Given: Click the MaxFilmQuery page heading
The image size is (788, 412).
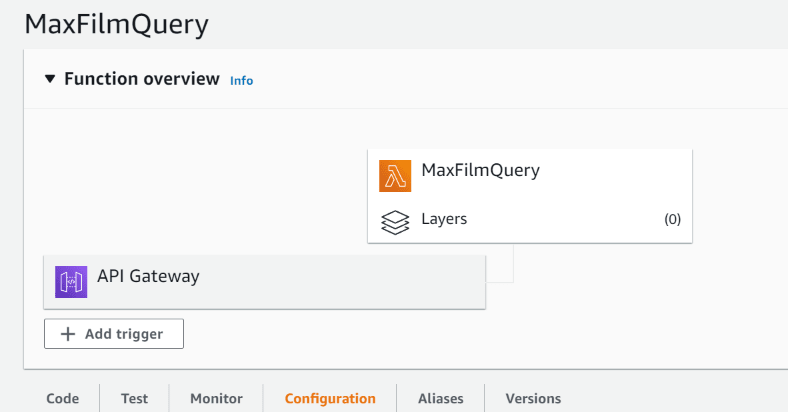Looking at the screenshot, I should point(117,25).
